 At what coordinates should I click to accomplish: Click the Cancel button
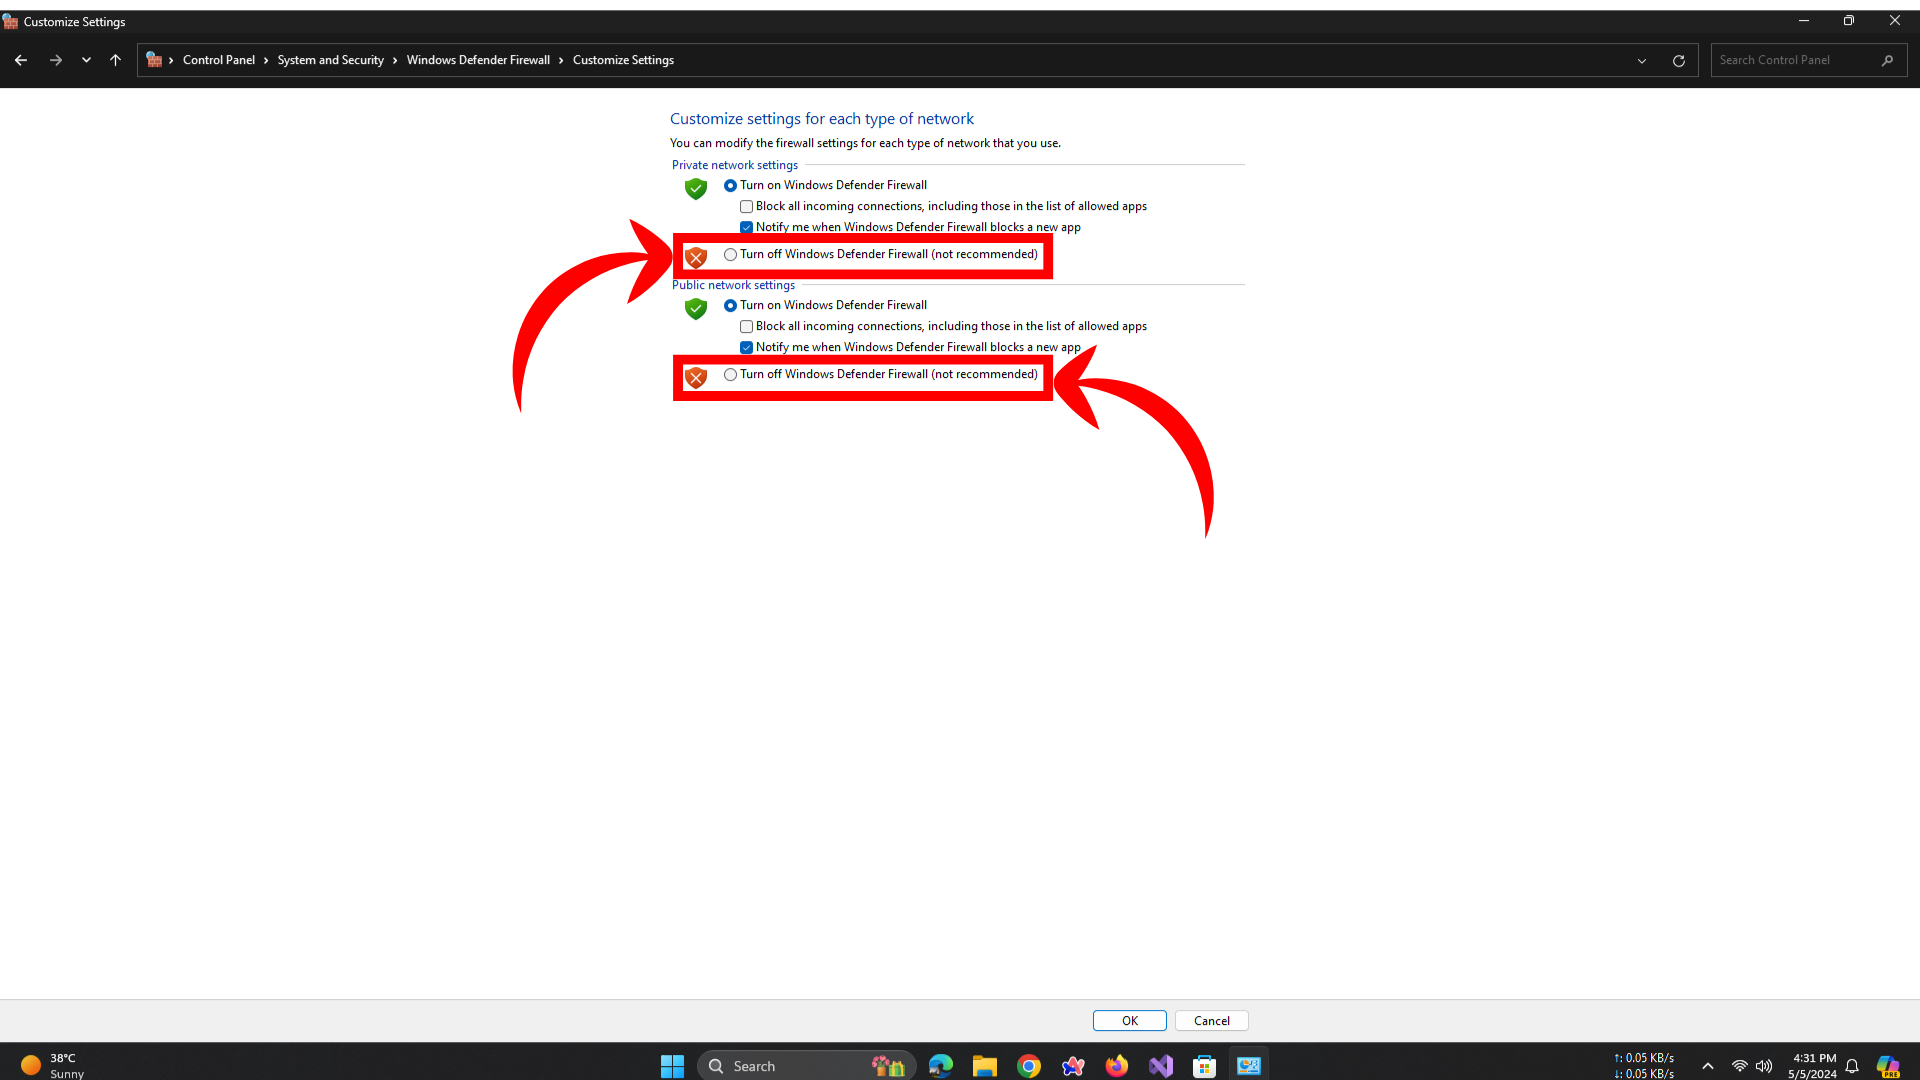pos(1211,1021)
